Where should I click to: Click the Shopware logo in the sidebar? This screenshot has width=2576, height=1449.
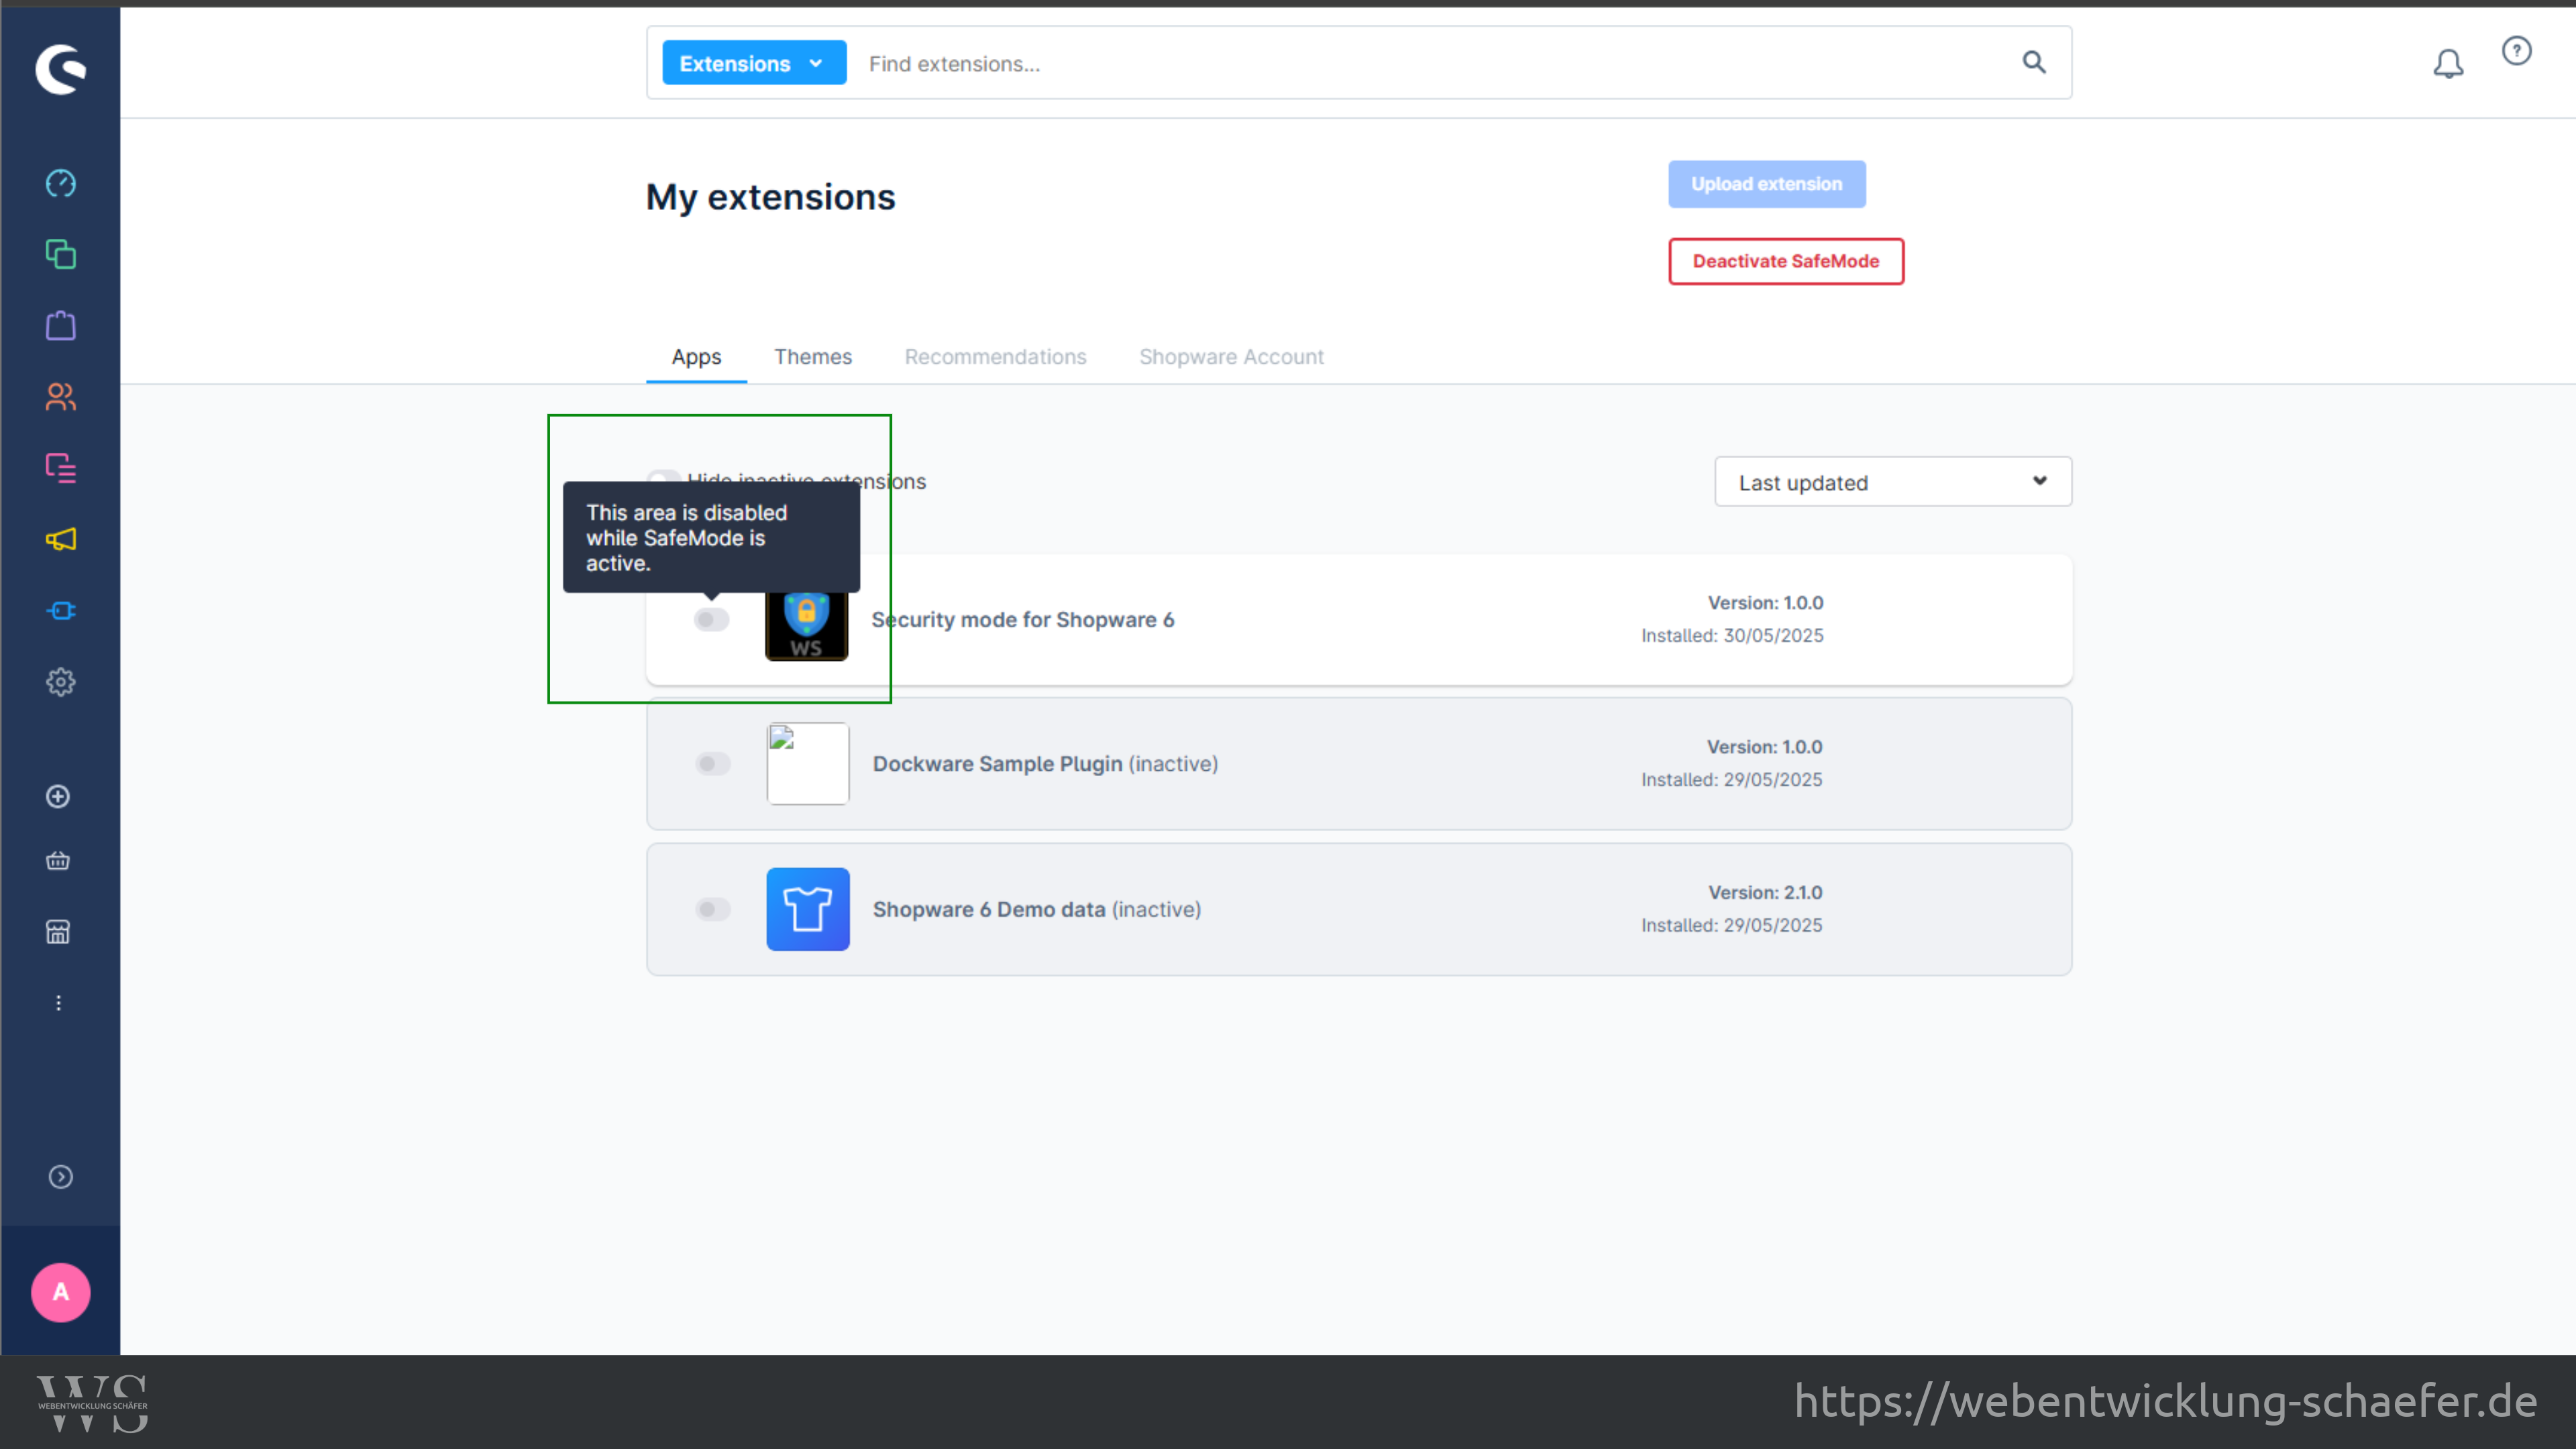60,69
